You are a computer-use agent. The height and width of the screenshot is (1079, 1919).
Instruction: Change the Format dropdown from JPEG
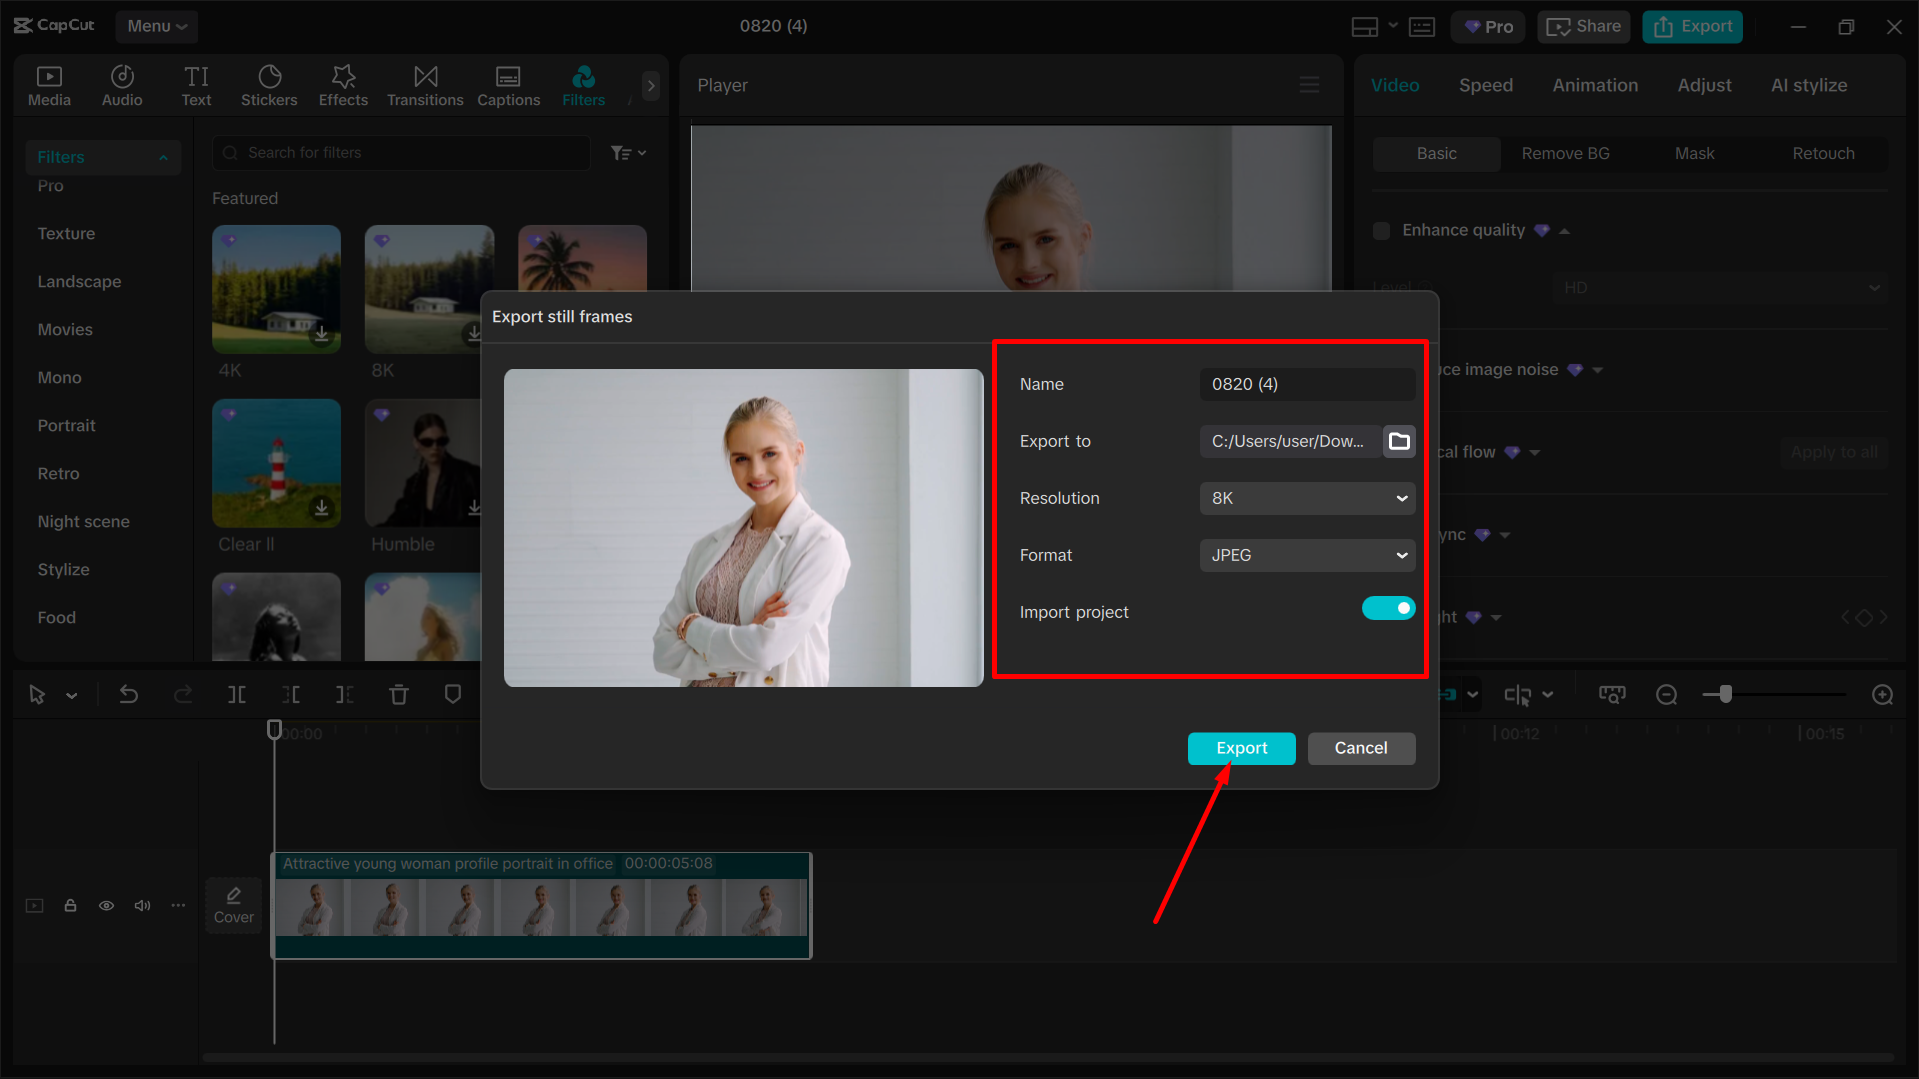(1307, 555)
